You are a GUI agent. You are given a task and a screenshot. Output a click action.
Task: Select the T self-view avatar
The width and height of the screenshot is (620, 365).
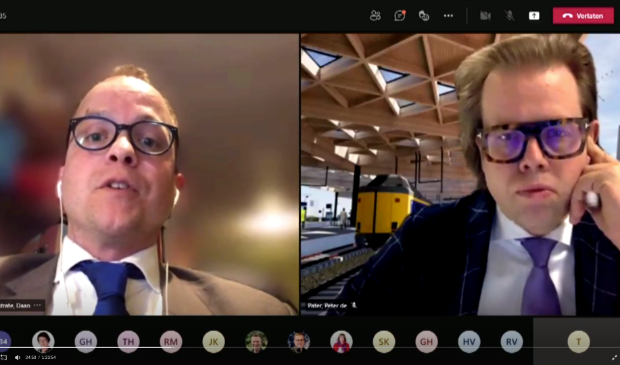[x=578, y=342]
